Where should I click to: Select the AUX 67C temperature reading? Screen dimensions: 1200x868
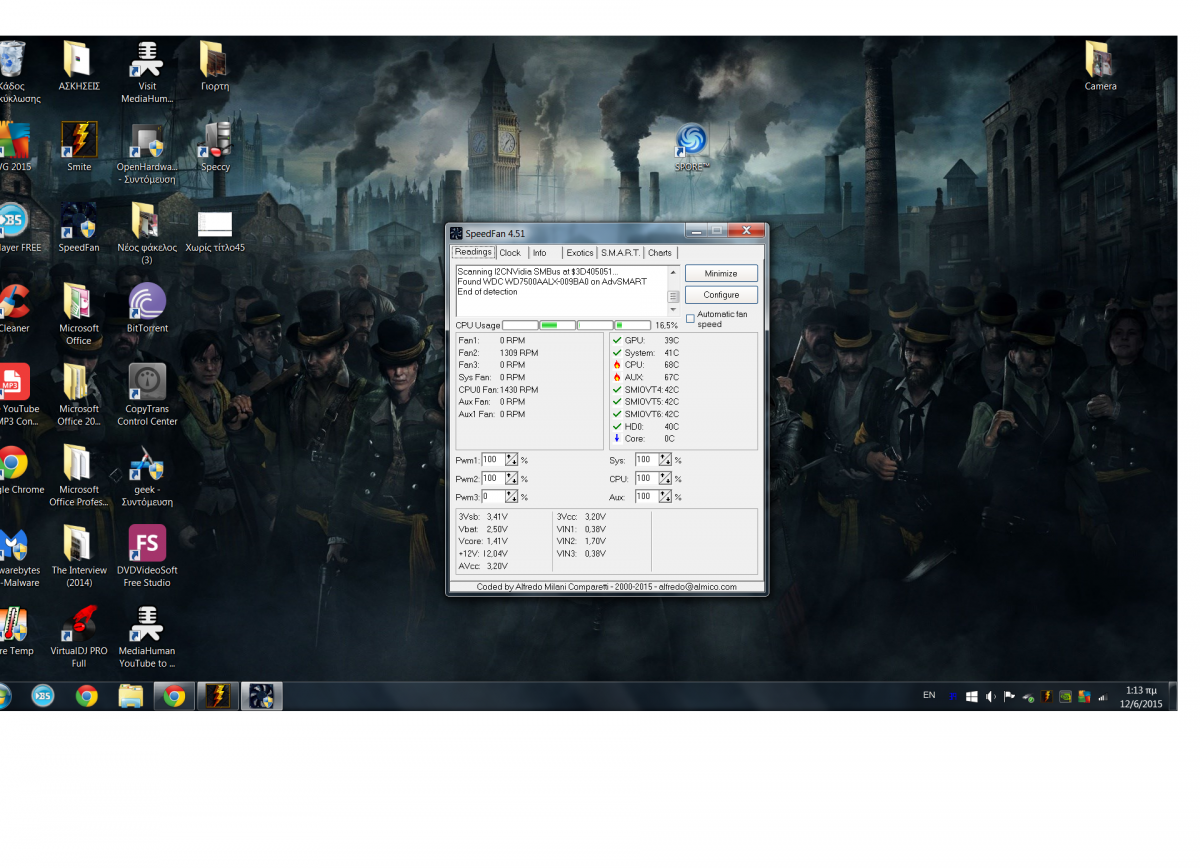click(x=645, y=377)
